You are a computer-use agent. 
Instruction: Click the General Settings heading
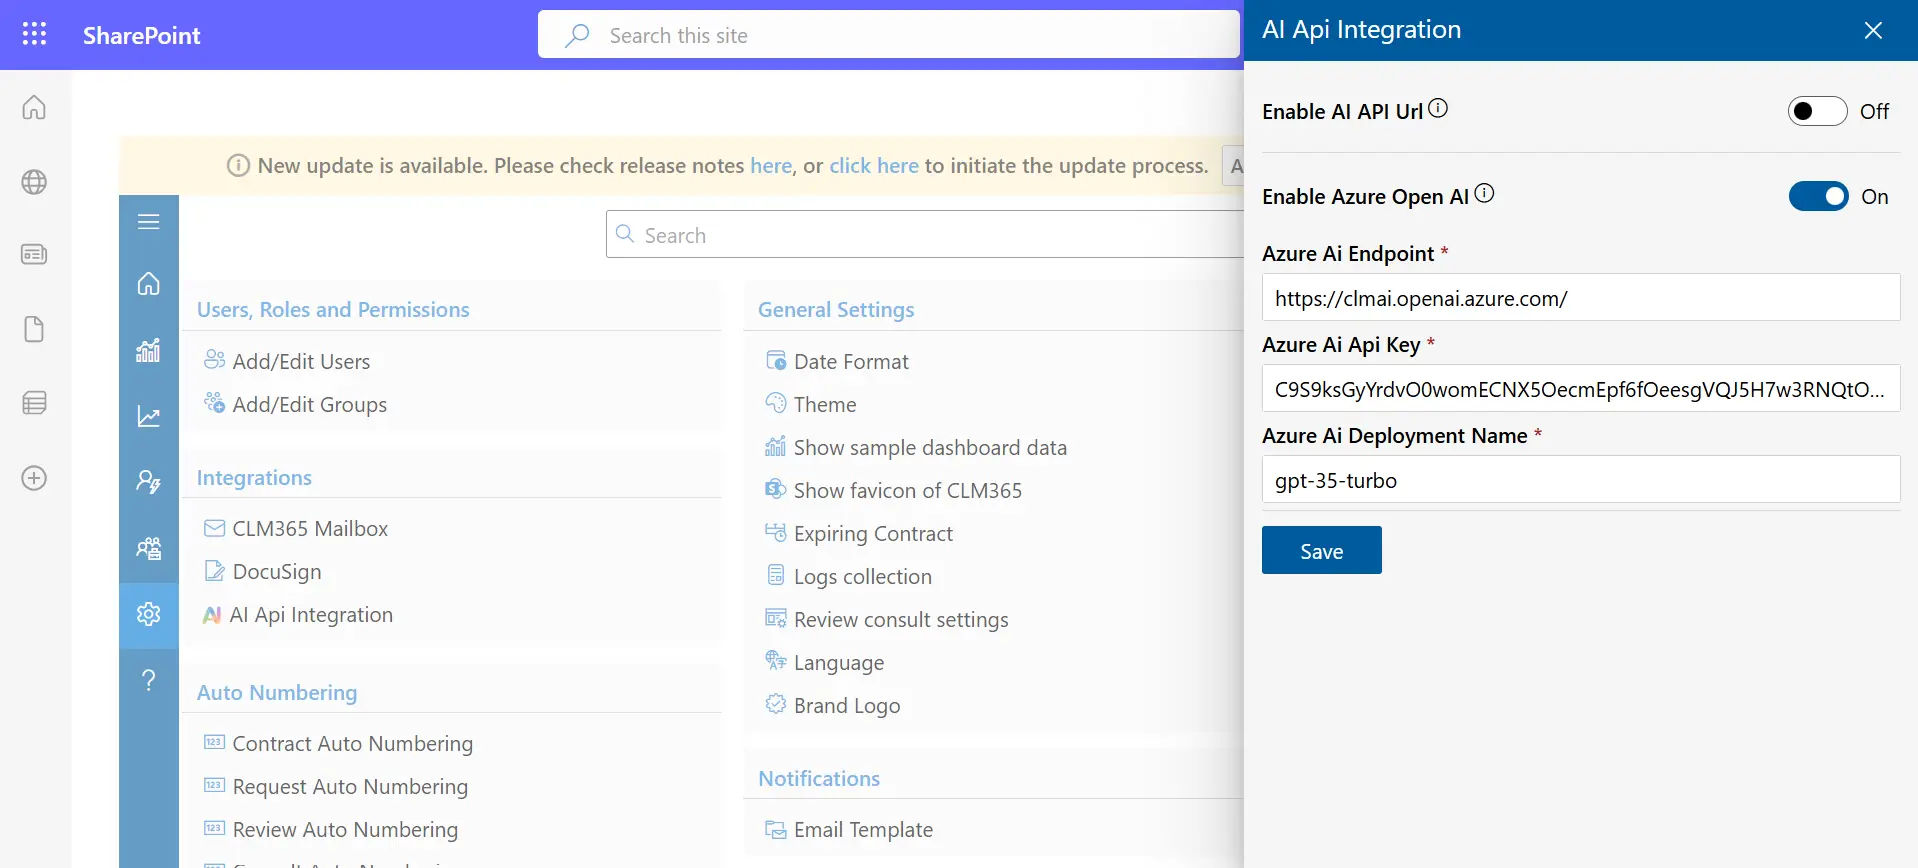pyautogui.click(x=836, y=309)
